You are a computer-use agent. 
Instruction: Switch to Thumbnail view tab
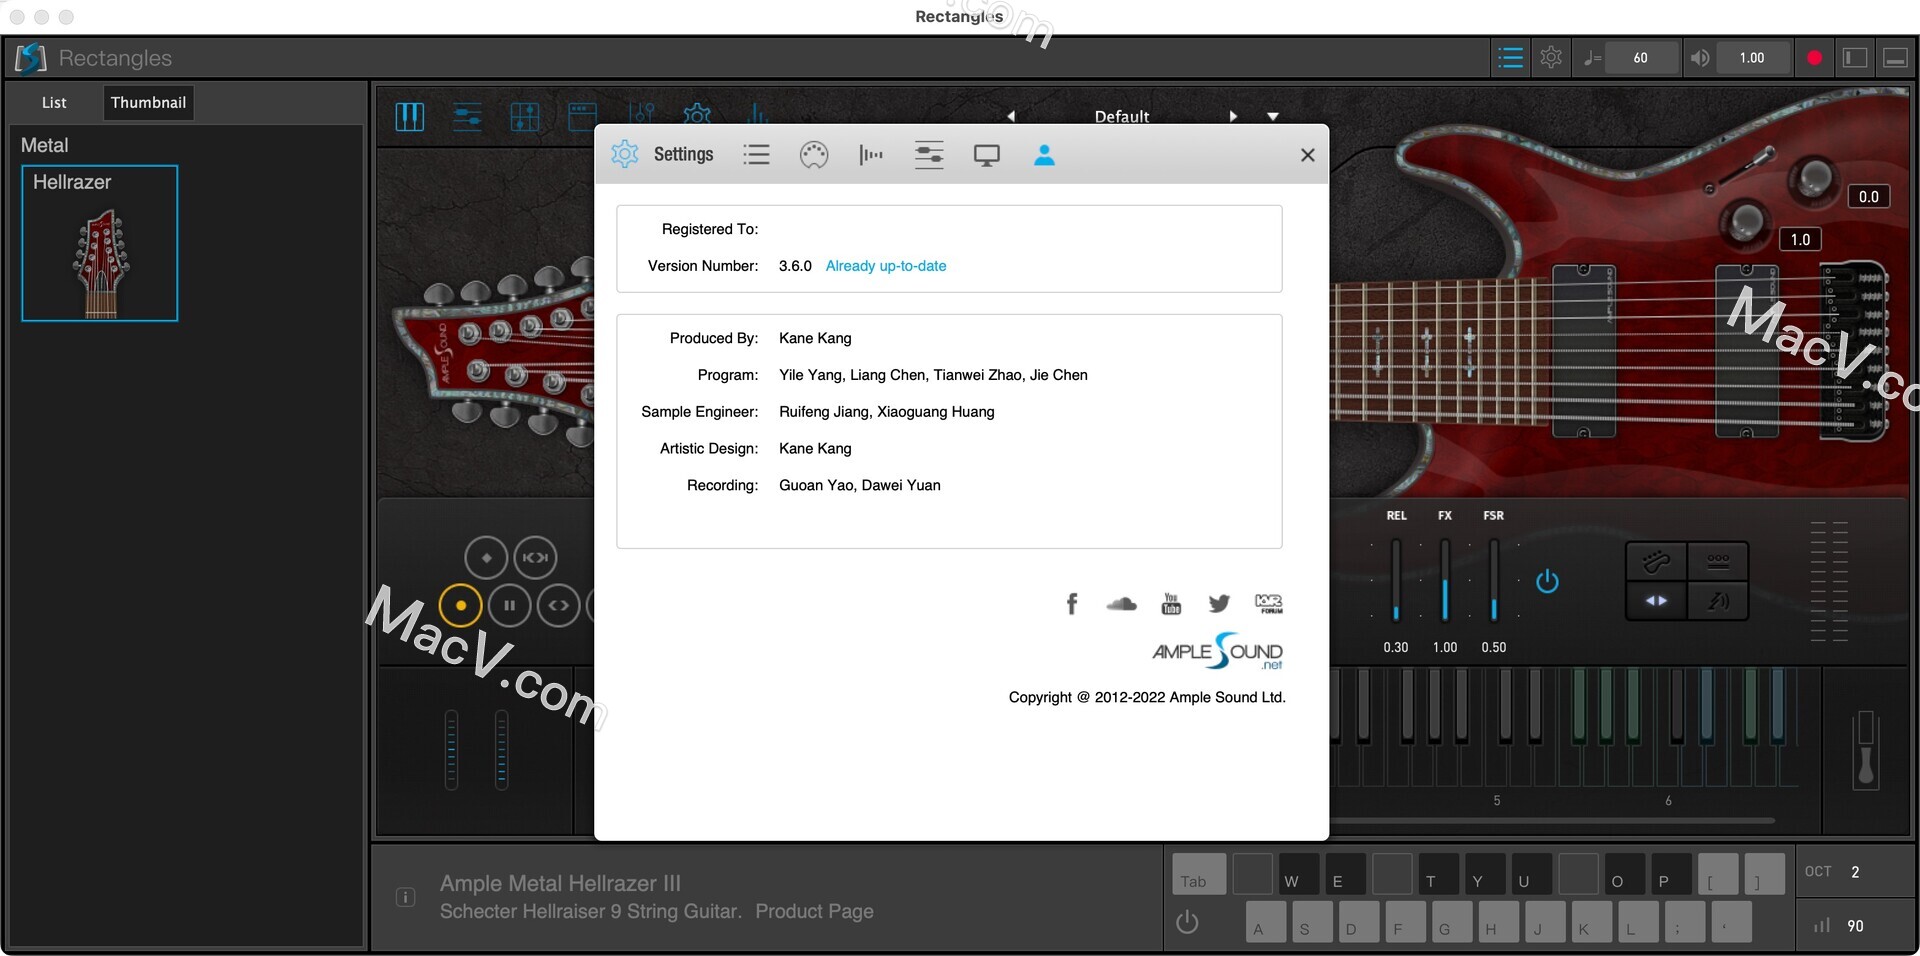click(x=148, y=102)
